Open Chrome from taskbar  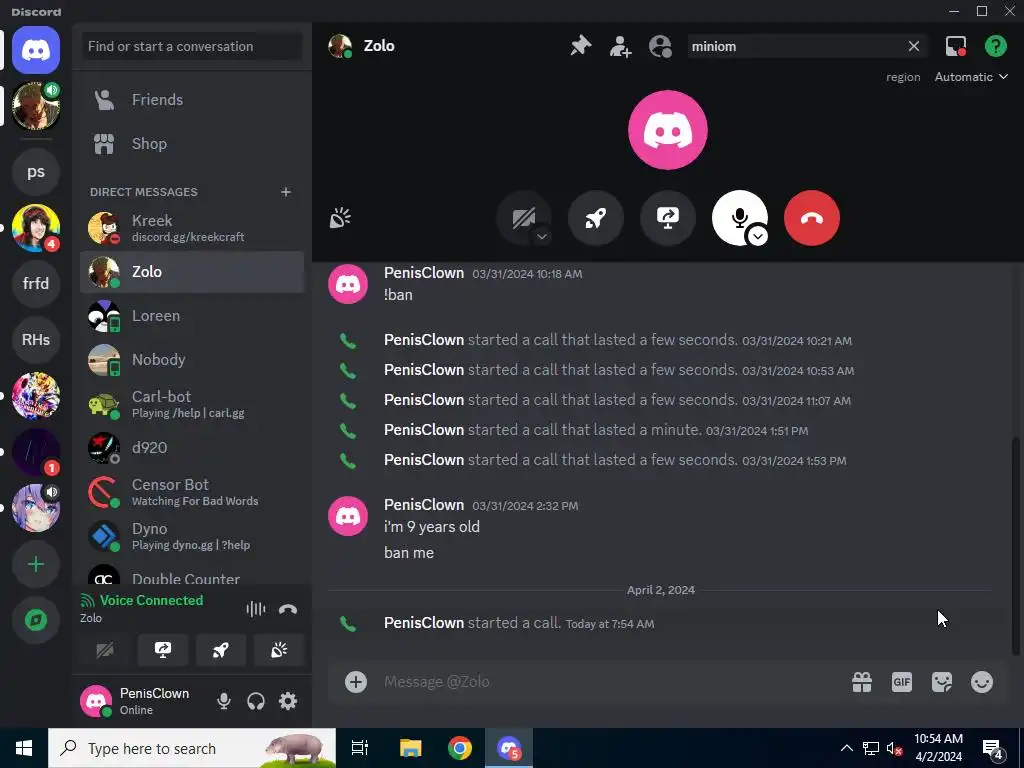460,748
